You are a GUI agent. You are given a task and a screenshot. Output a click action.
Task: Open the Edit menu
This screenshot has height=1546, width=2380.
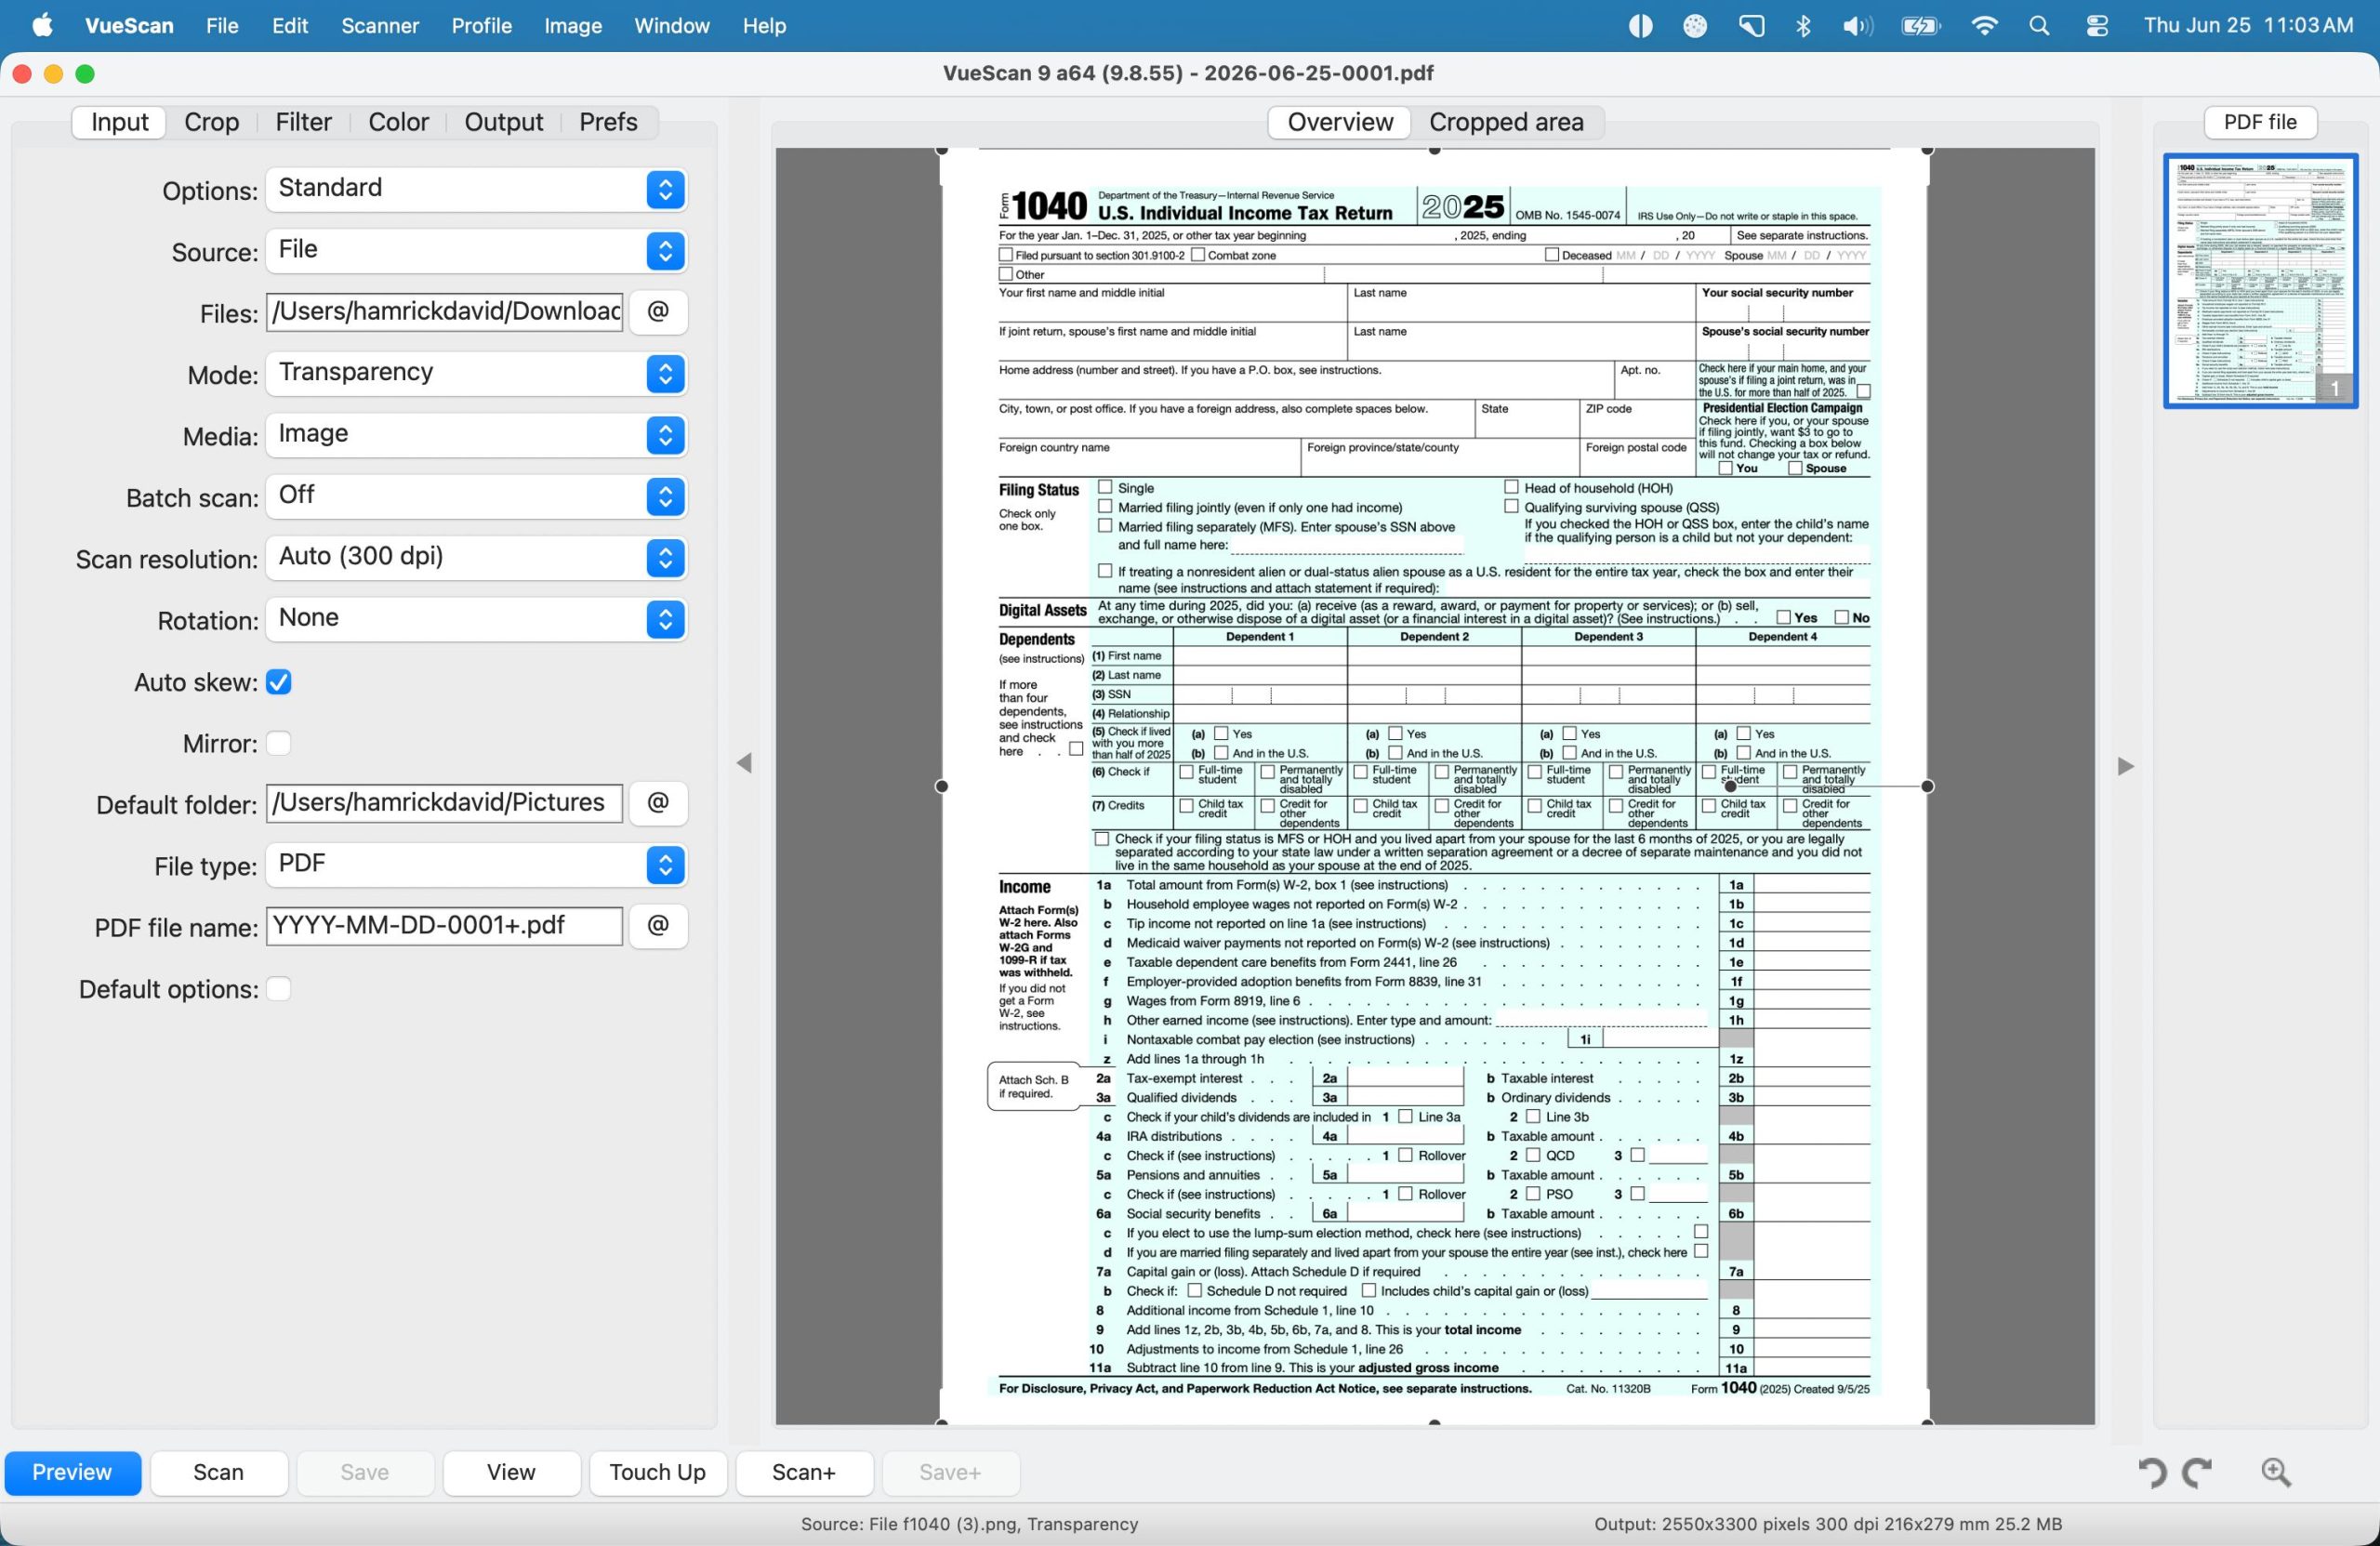point(290,26)
